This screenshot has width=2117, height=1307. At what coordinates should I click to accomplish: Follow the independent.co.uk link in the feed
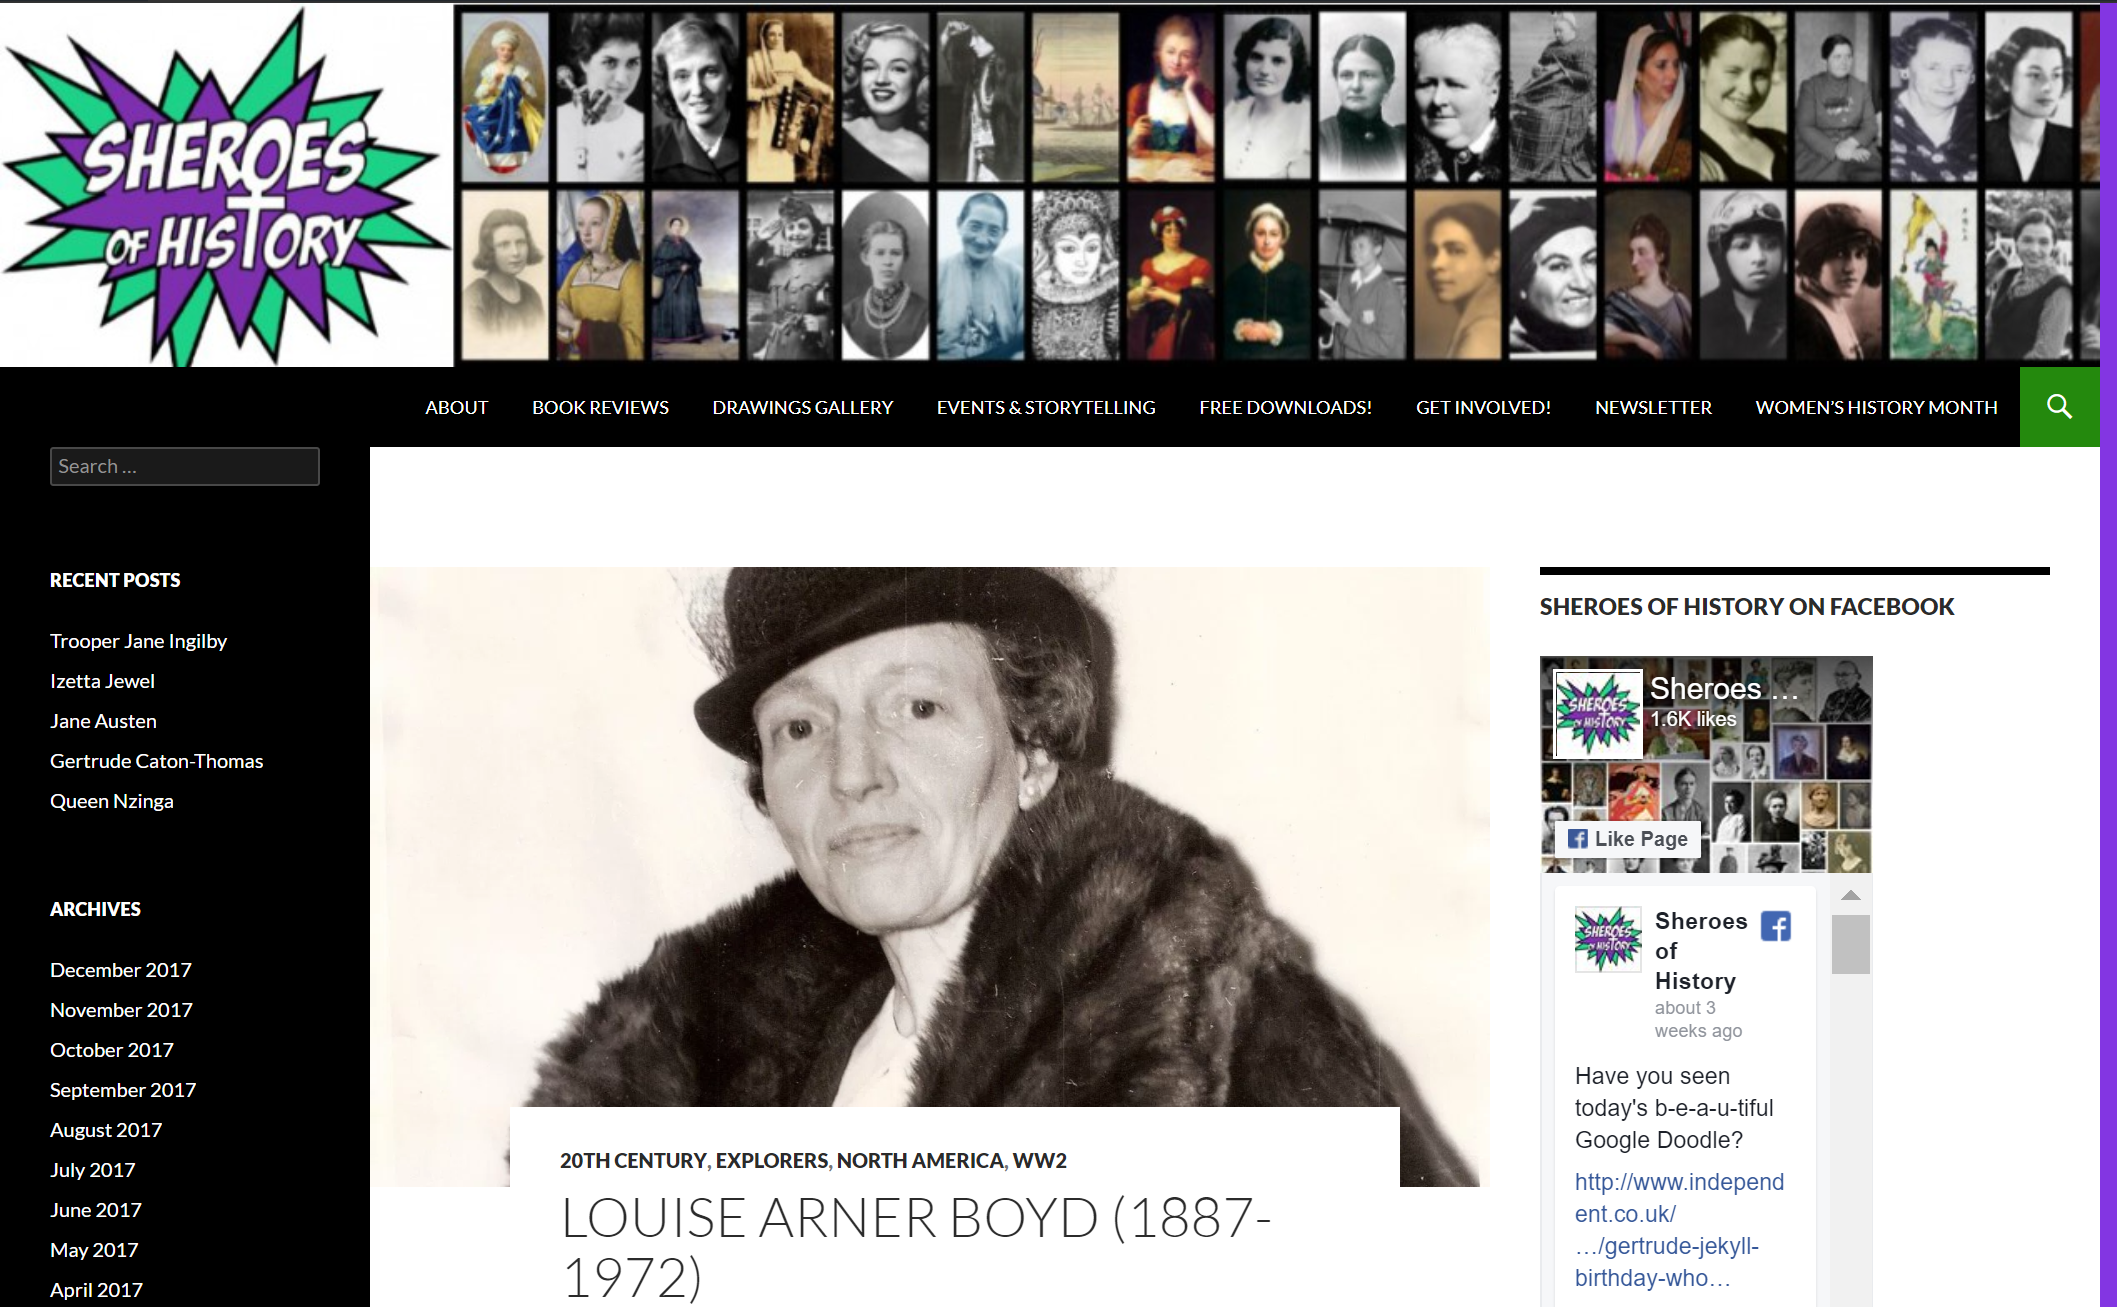[x=1678, y=1229]
